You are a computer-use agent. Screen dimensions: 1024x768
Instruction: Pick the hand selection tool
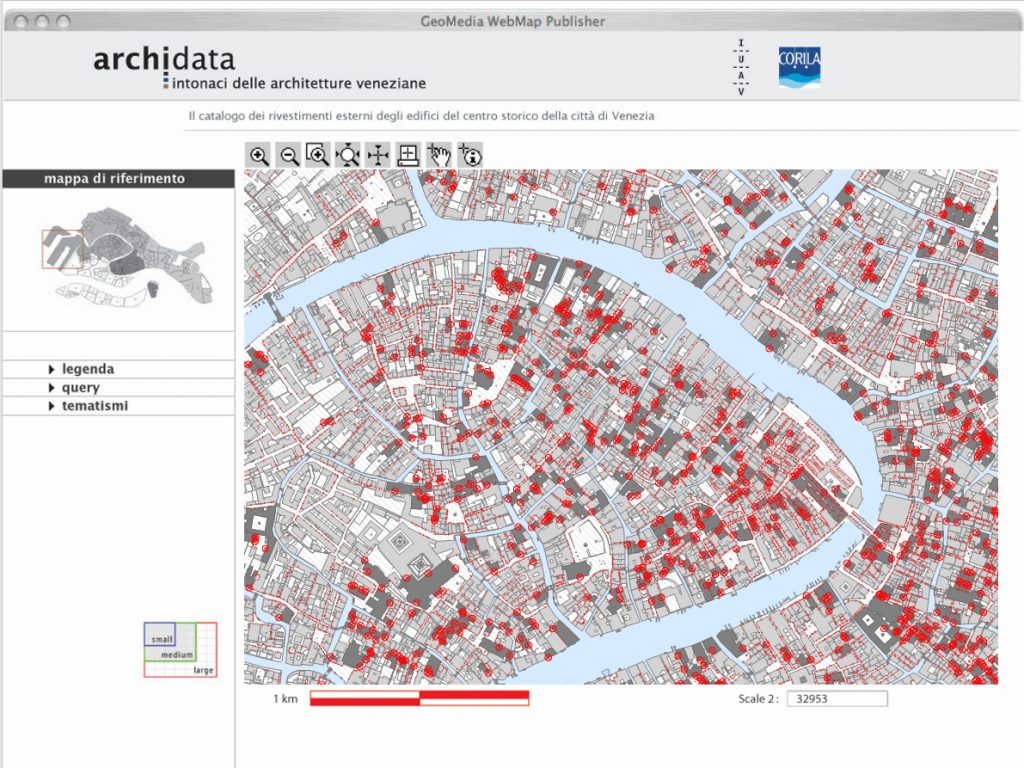[x=438, y=155]
